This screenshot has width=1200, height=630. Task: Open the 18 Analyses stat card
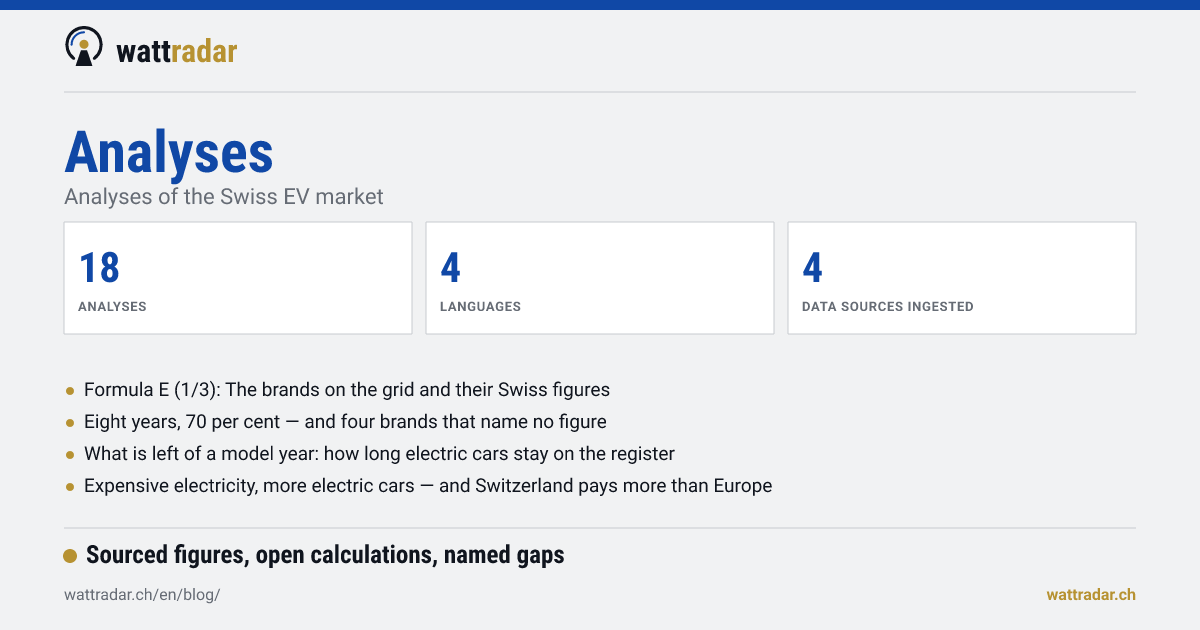(x=238, y=278)
